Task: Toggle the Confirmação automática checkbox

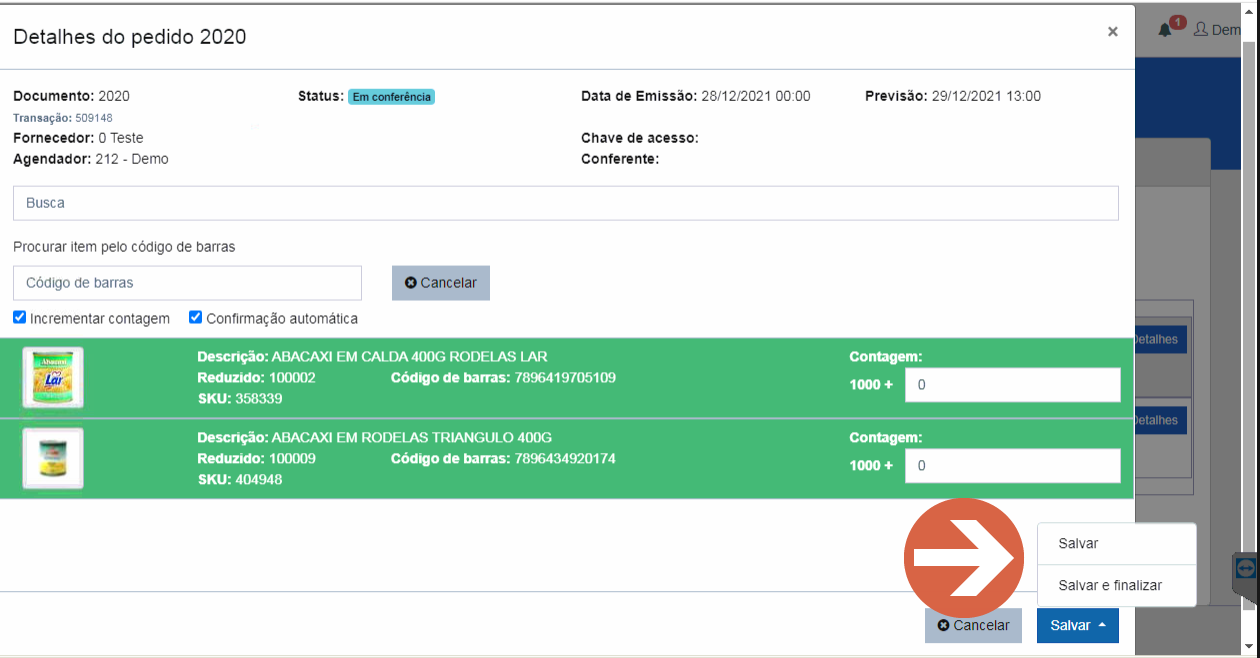Action: click(196, 318)
